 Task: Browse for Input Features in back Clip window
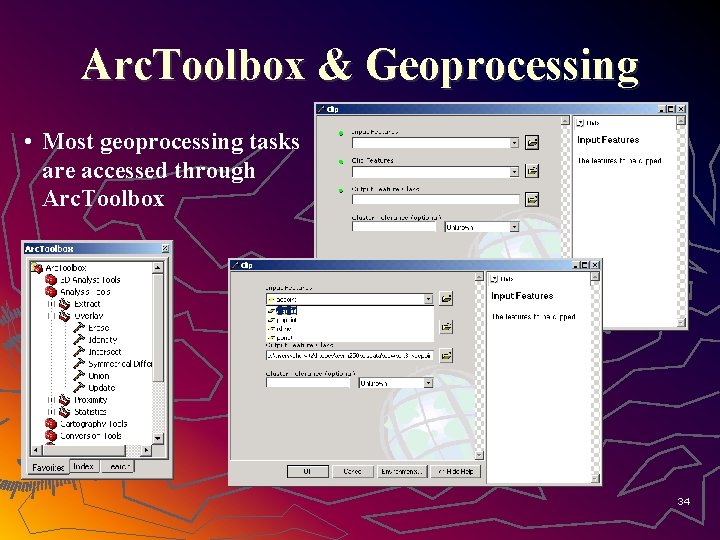click(532, 142)
